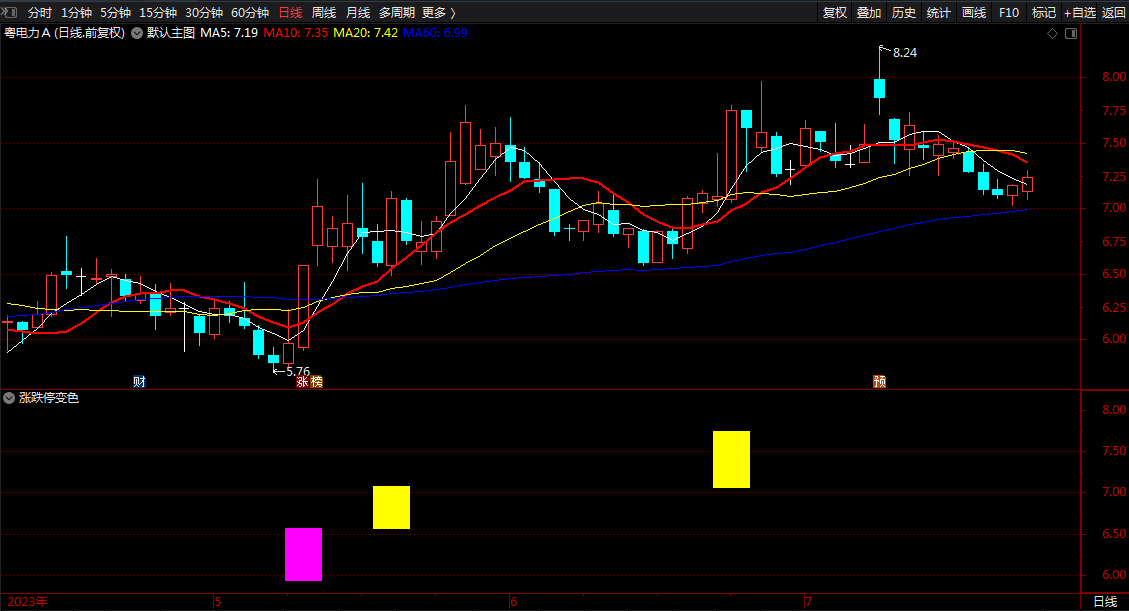Switch to 月线 monthly chart

coord(358,12)
